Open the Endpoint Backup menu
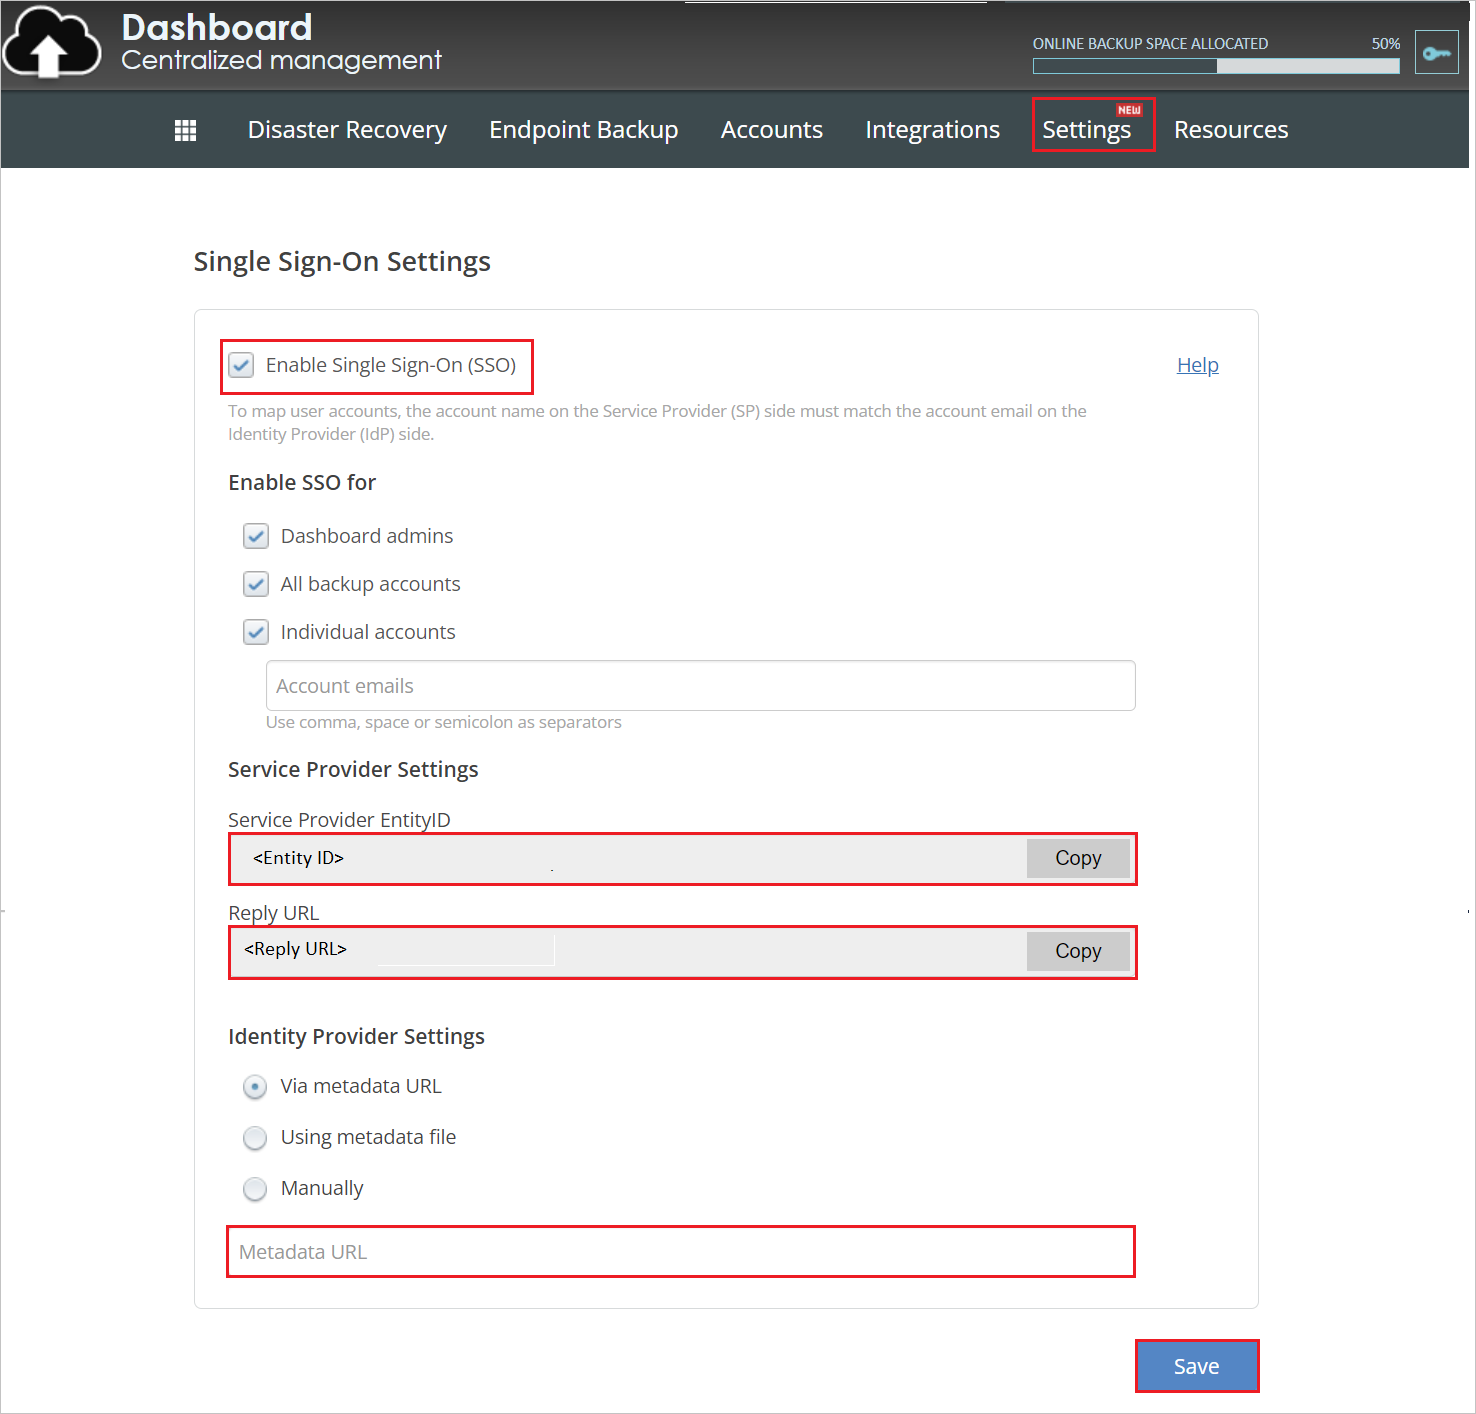 [584, 130]
